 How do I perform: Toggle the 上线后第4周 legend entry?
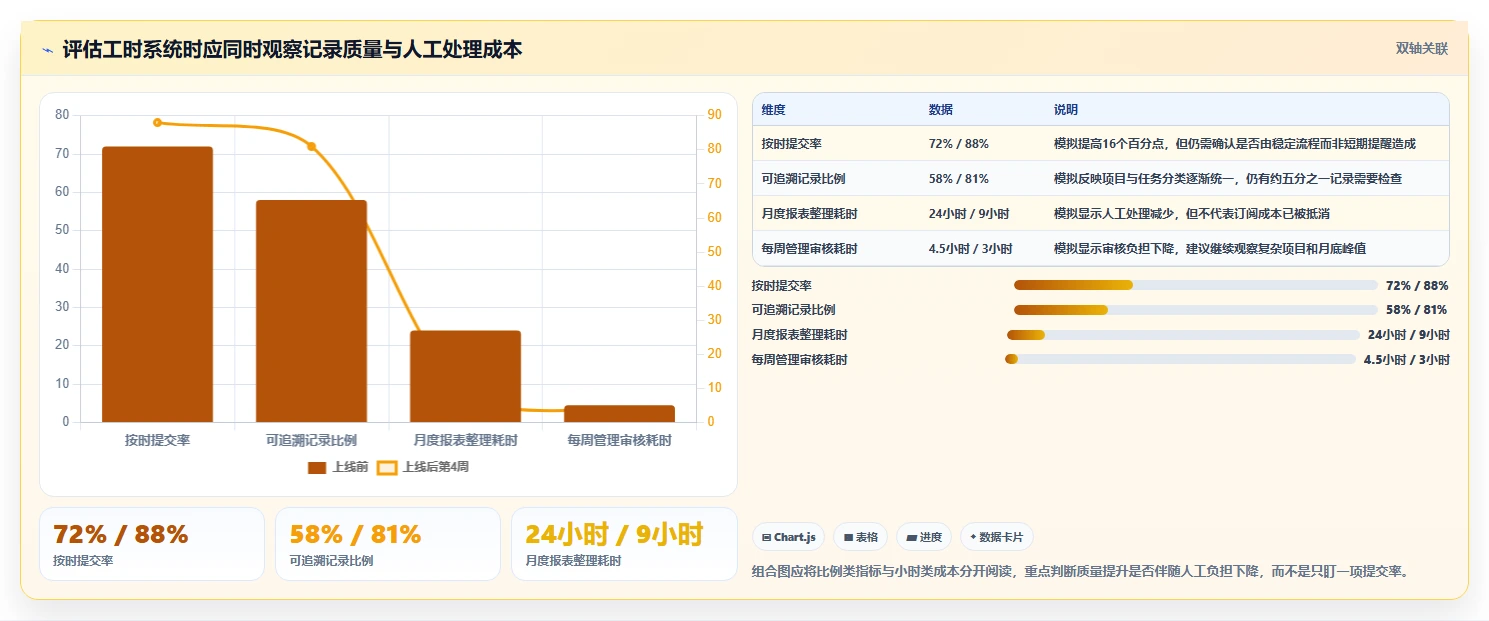pyautogui.click(x=422, y=467)
